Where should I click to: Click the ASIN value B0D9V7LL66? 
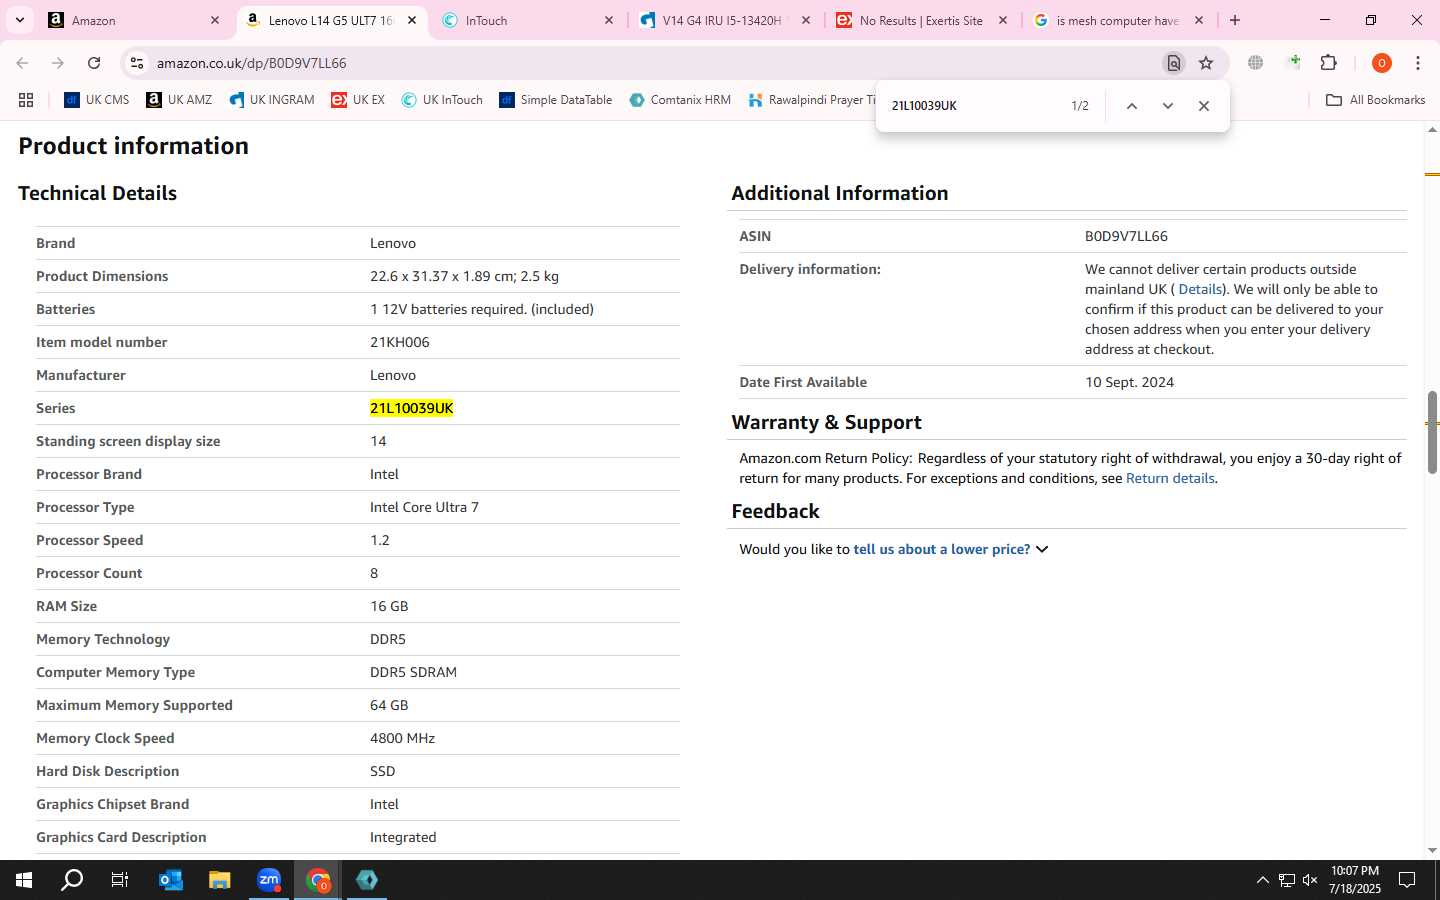coord(1126,236)
